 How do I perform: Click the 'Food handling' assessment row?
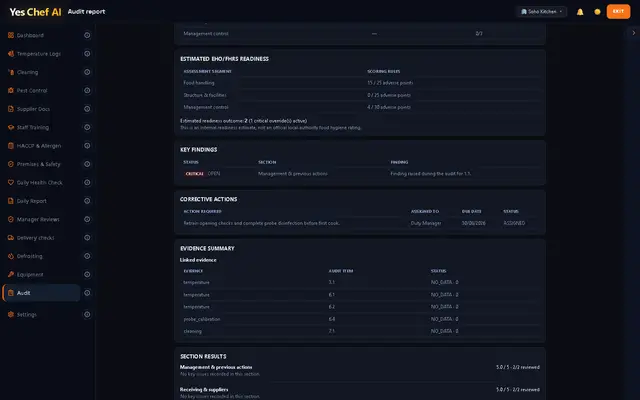360,83
